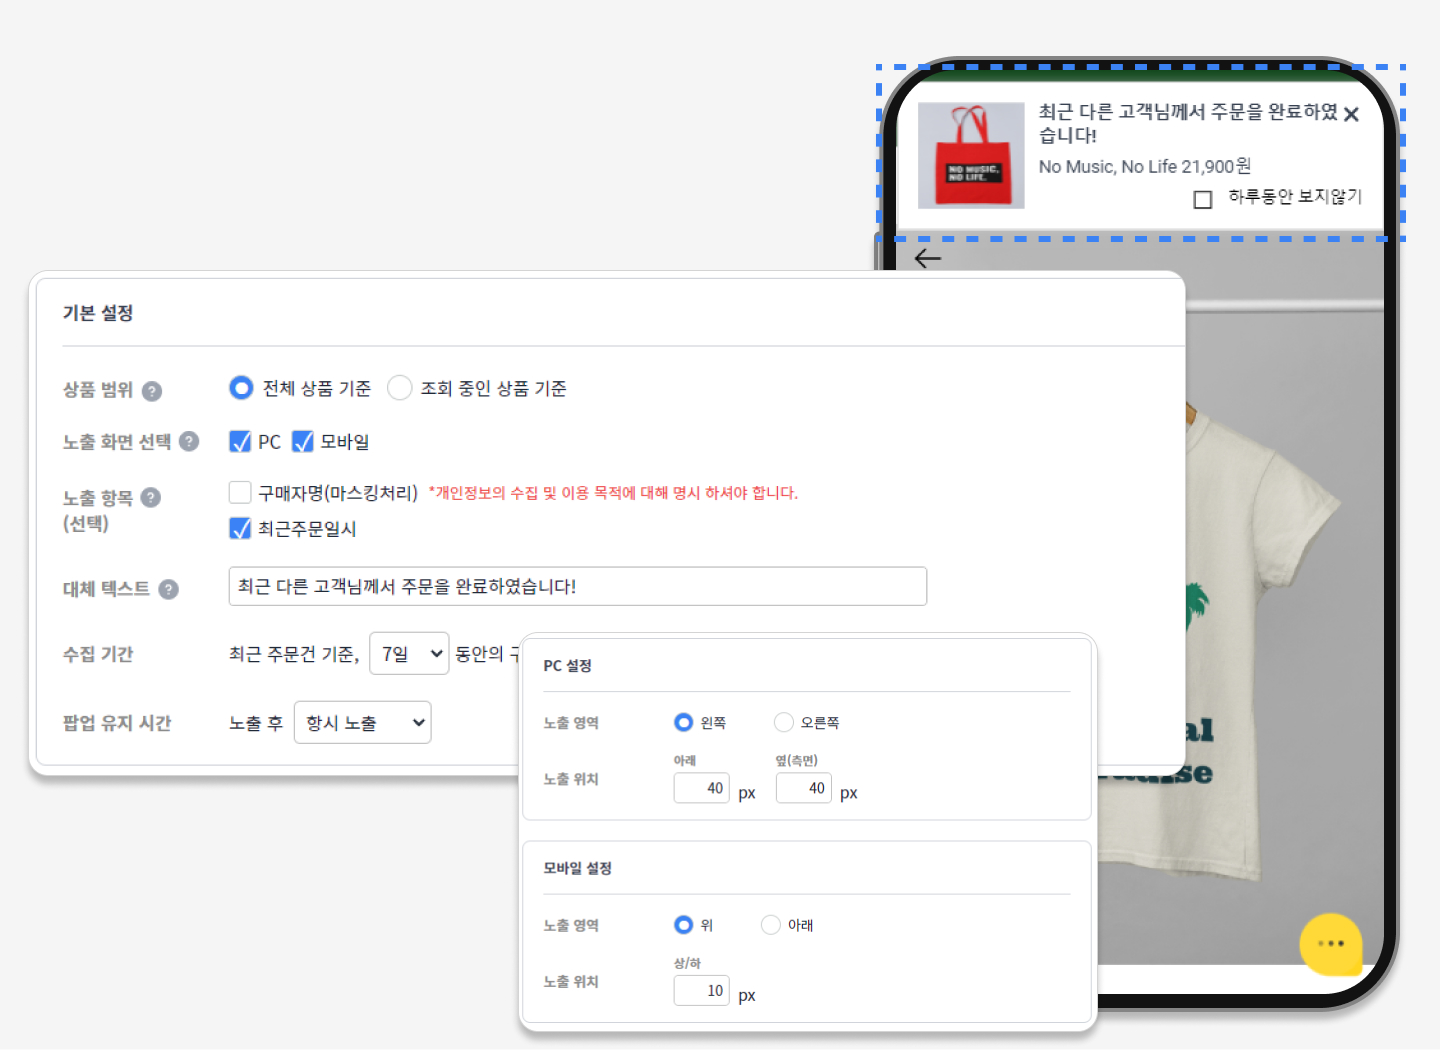Open the 7일 collection period dropdown

tap(409, 654)
